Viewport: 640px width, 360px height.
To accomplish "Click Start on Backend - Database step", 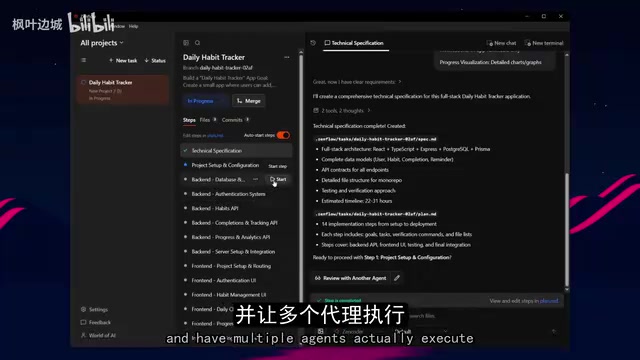I will point(278,179).
